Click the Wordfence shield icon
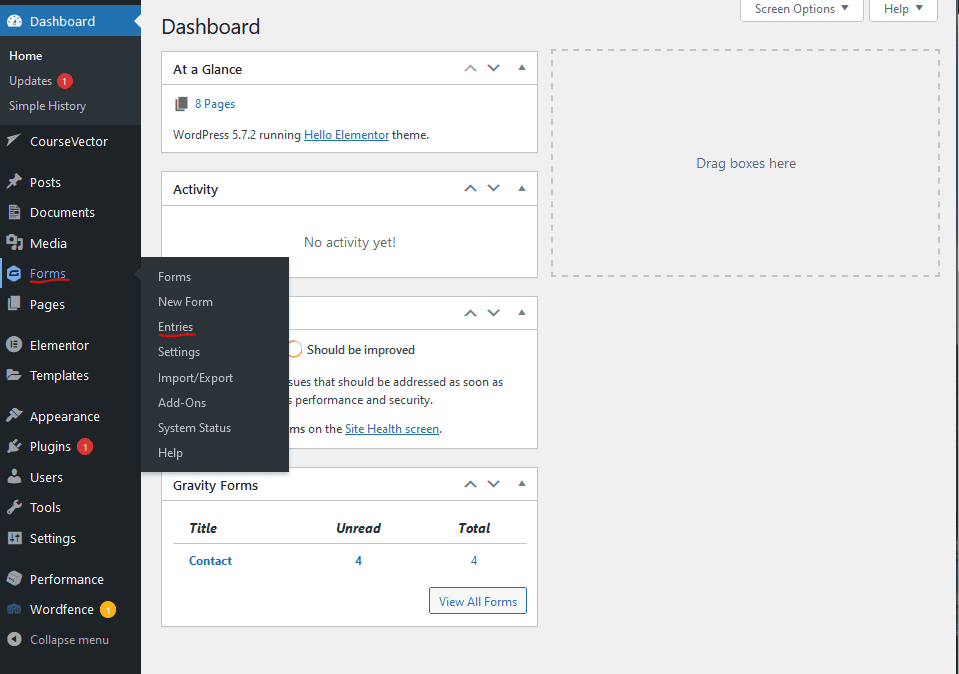959x674 pixels. (14, 609)
